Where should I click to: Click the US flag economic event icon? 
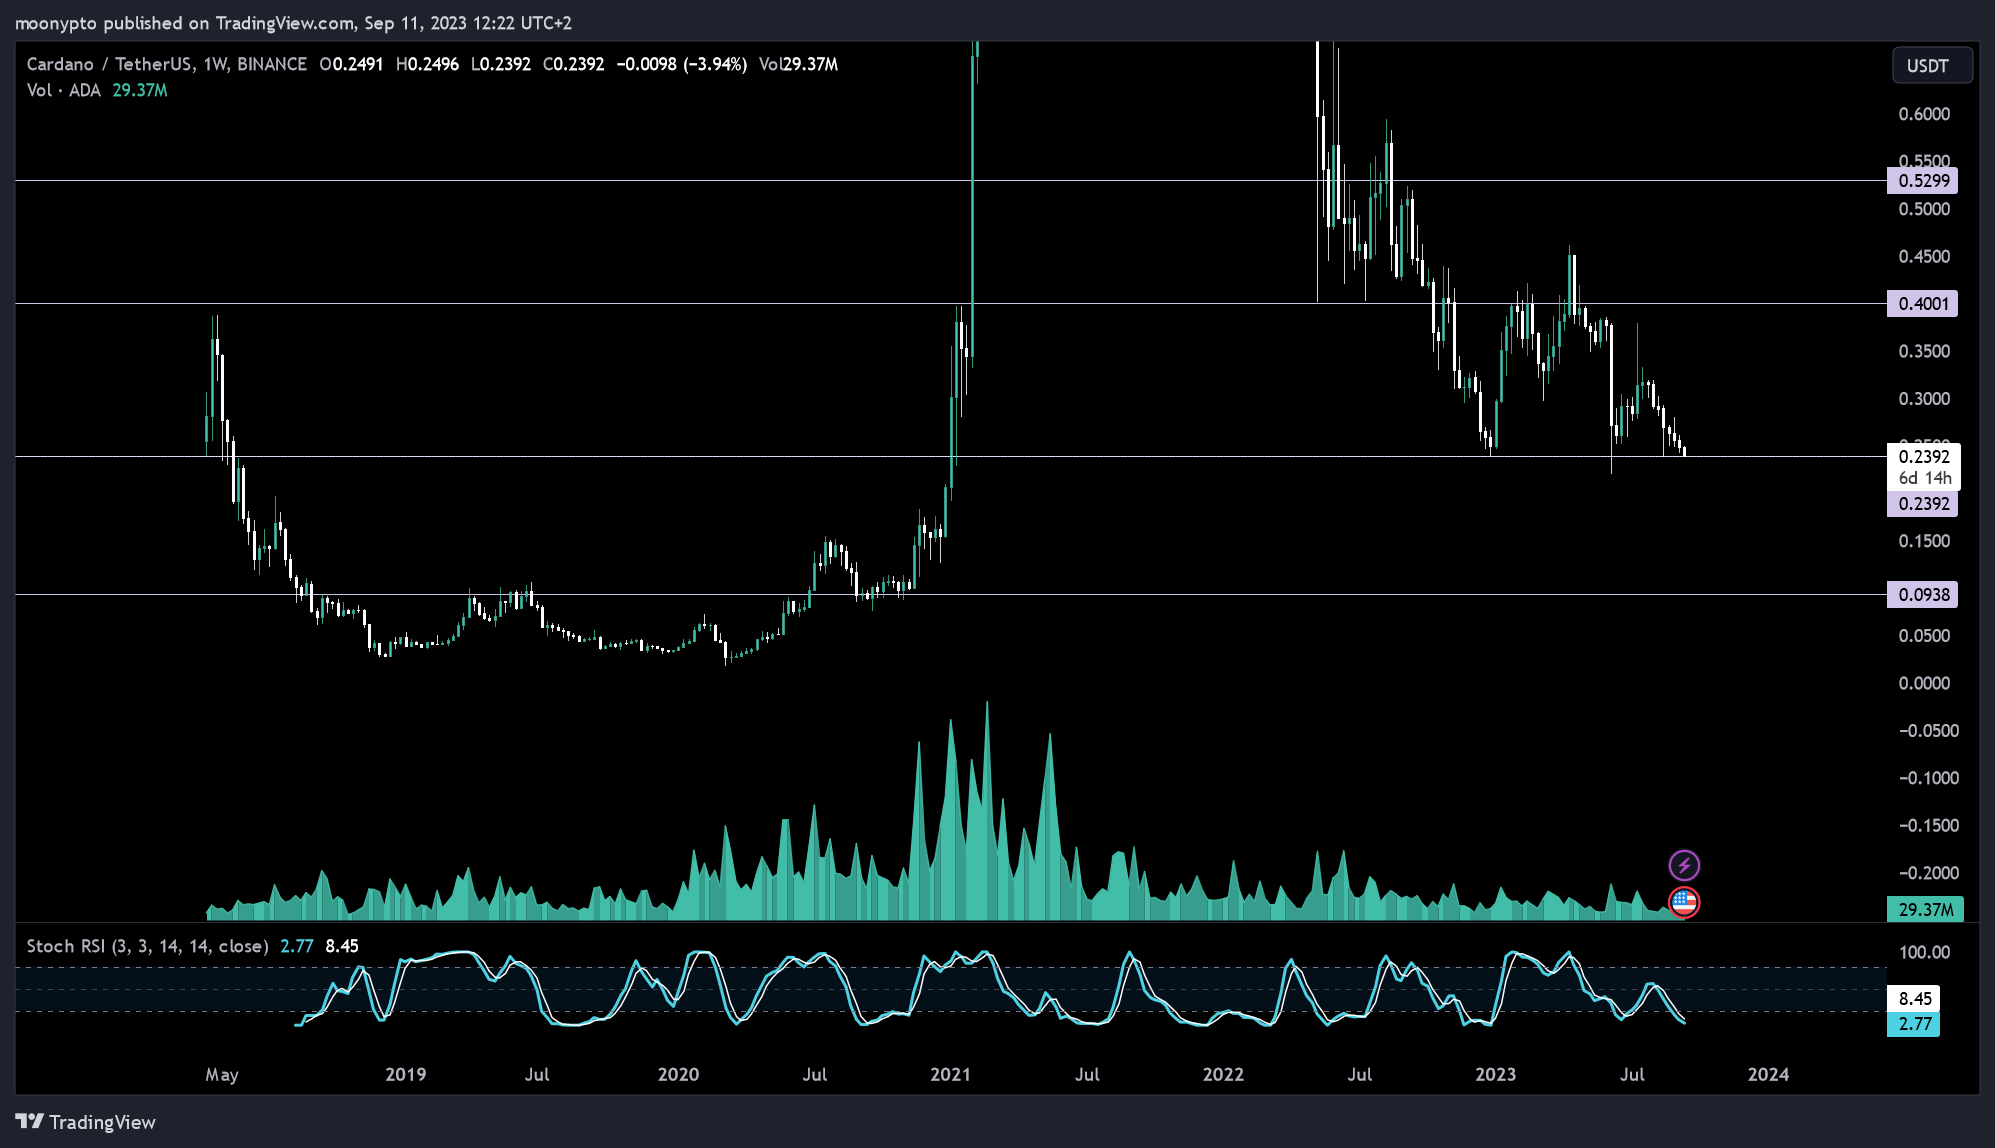[x=1684, y=902]
